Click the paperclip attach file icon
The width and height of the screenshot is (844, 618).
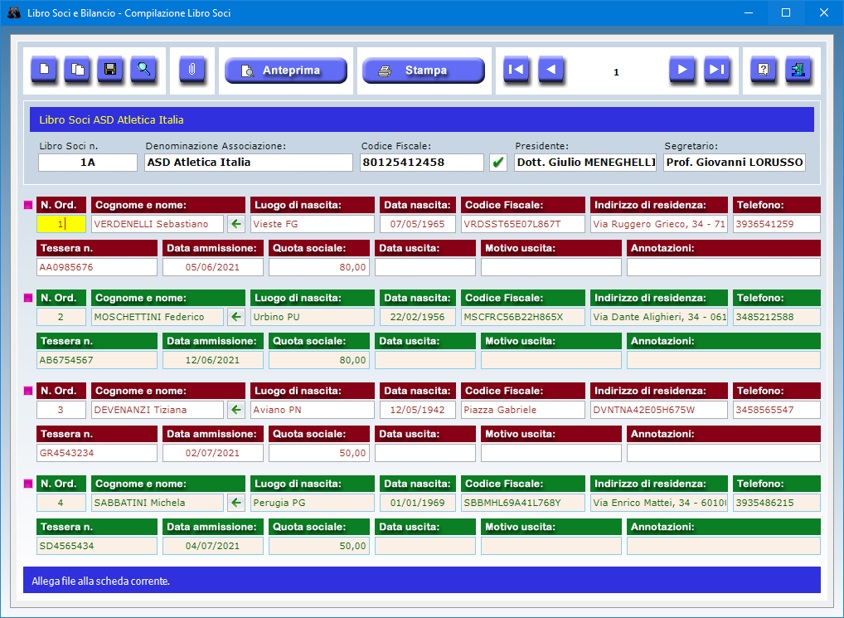coord(192,70)
